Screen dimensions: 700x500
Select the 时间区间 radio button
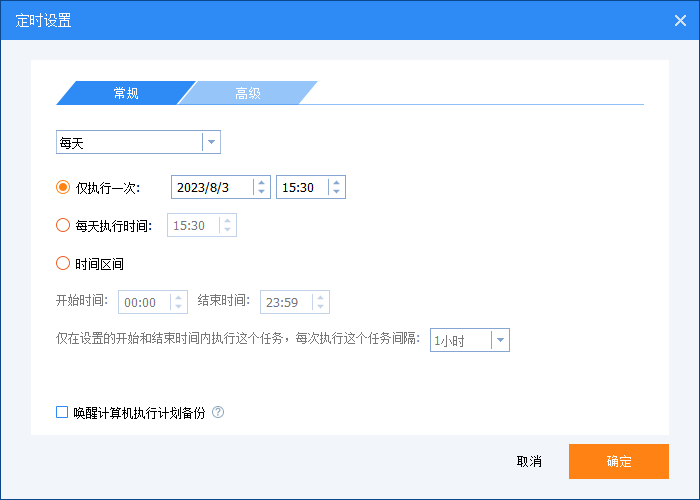coord(63,263)
